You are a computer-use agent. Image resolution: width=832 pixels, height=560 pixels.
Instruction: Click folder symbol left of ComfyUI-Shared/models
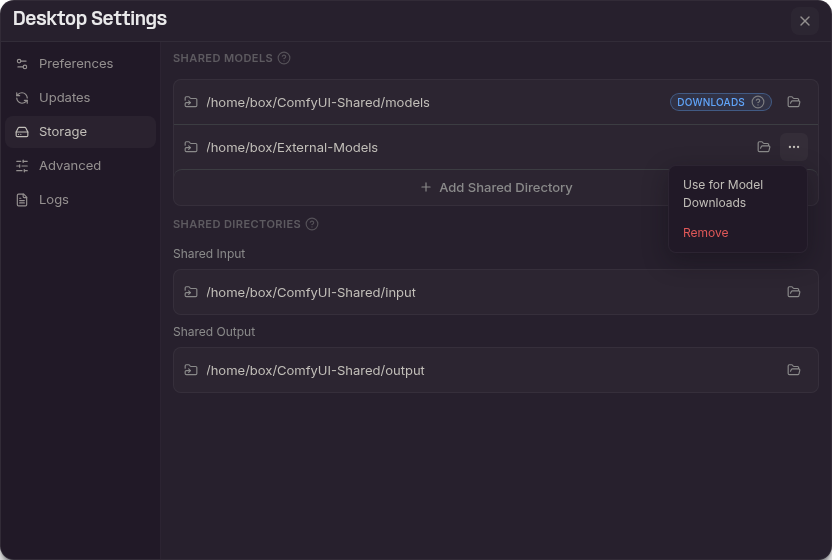(x=190, y=102)
